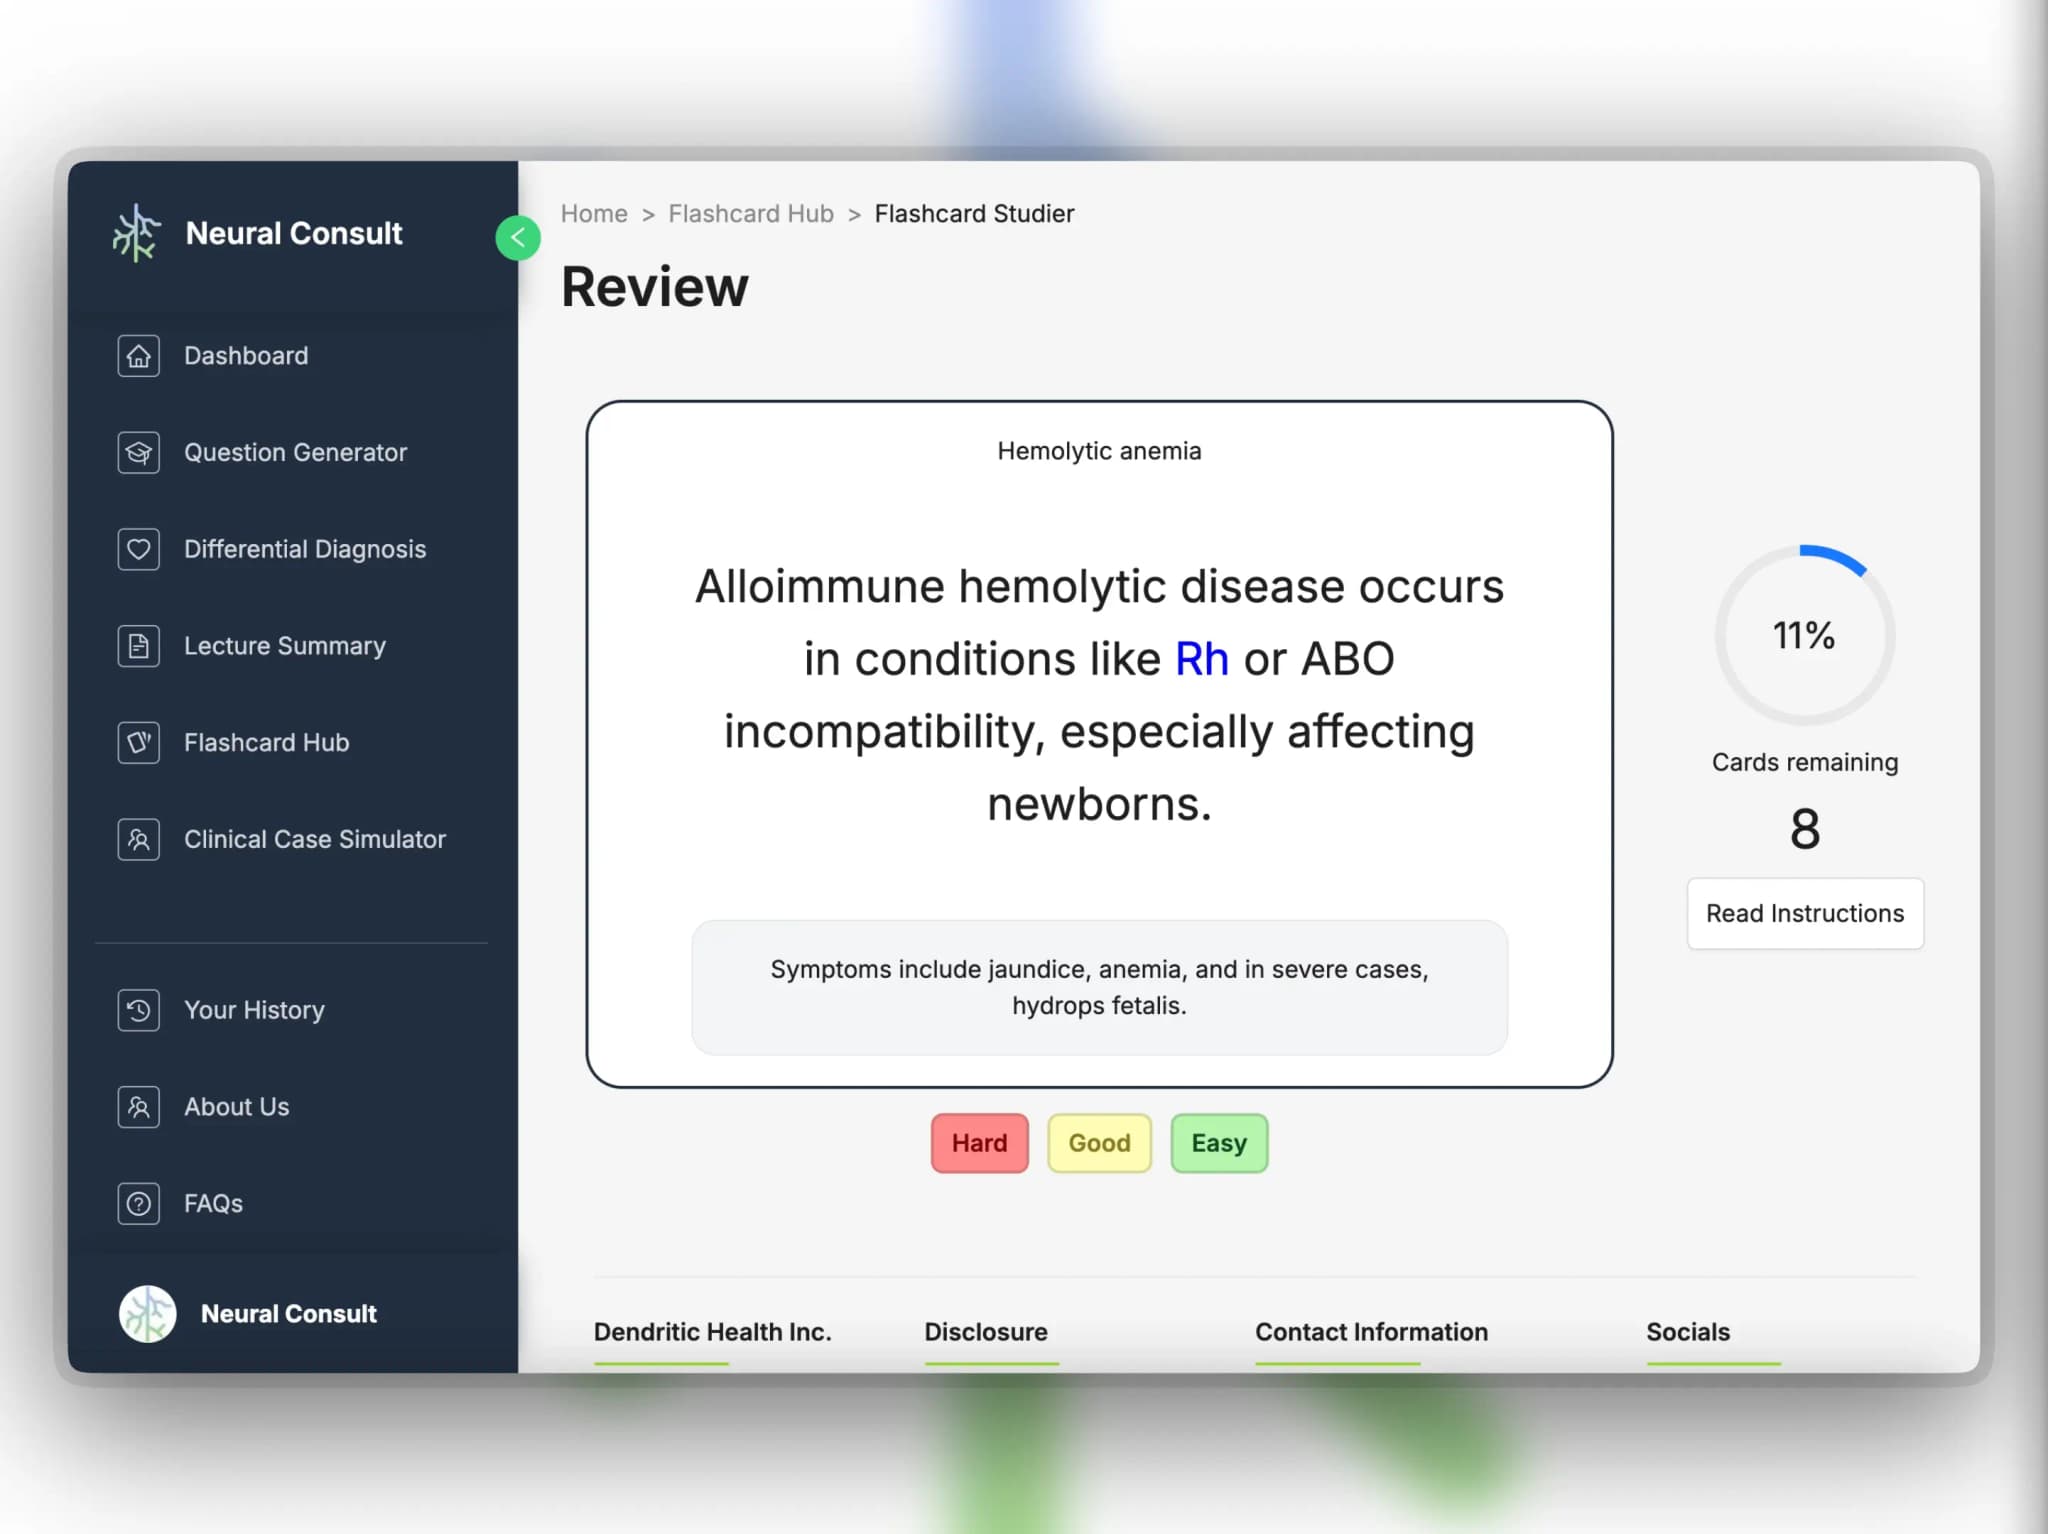Screen dimensions: 2048x1534
Task: Open the Question Generator tool
Action: click(296, 451)
